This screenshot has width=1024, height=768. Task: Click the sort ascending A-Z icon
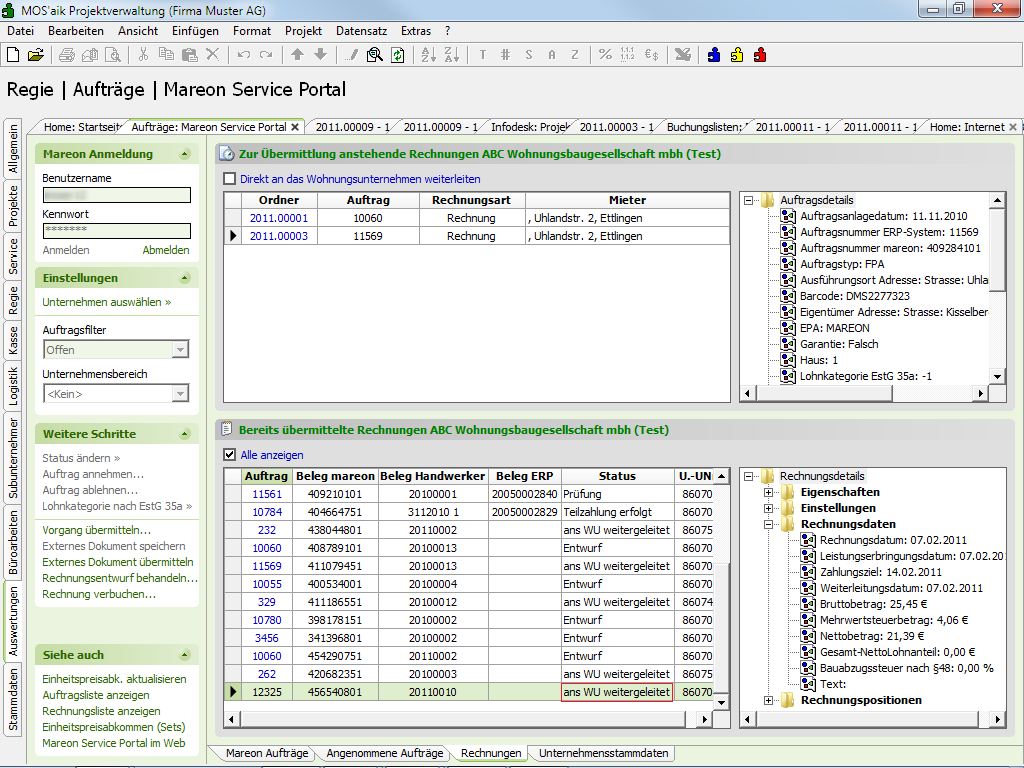coord(428,55)
